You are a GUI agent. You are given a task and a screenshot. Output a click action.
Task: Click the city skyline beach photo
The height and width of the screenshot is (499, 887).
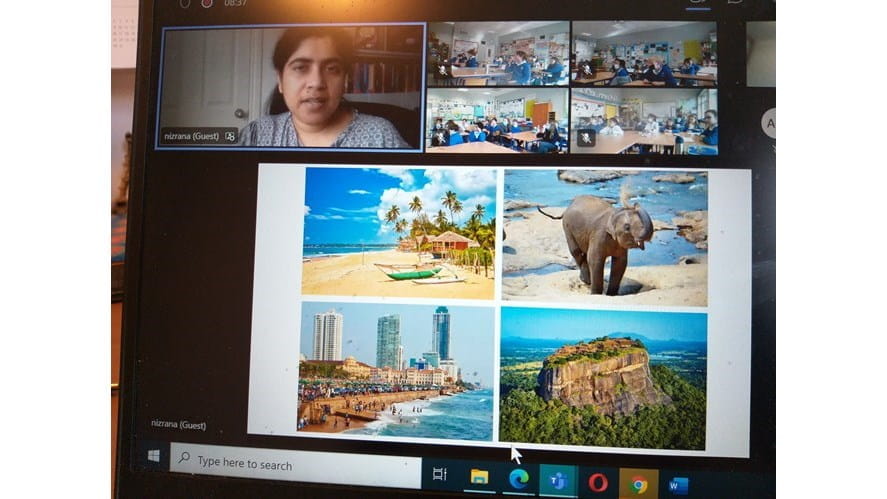(x=397, y=369)
